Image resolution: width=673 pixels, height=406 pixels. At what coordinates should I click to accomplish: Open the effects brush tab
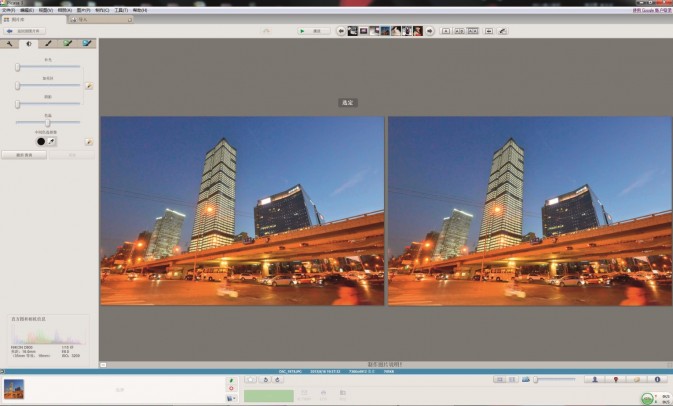coord(48,44)
